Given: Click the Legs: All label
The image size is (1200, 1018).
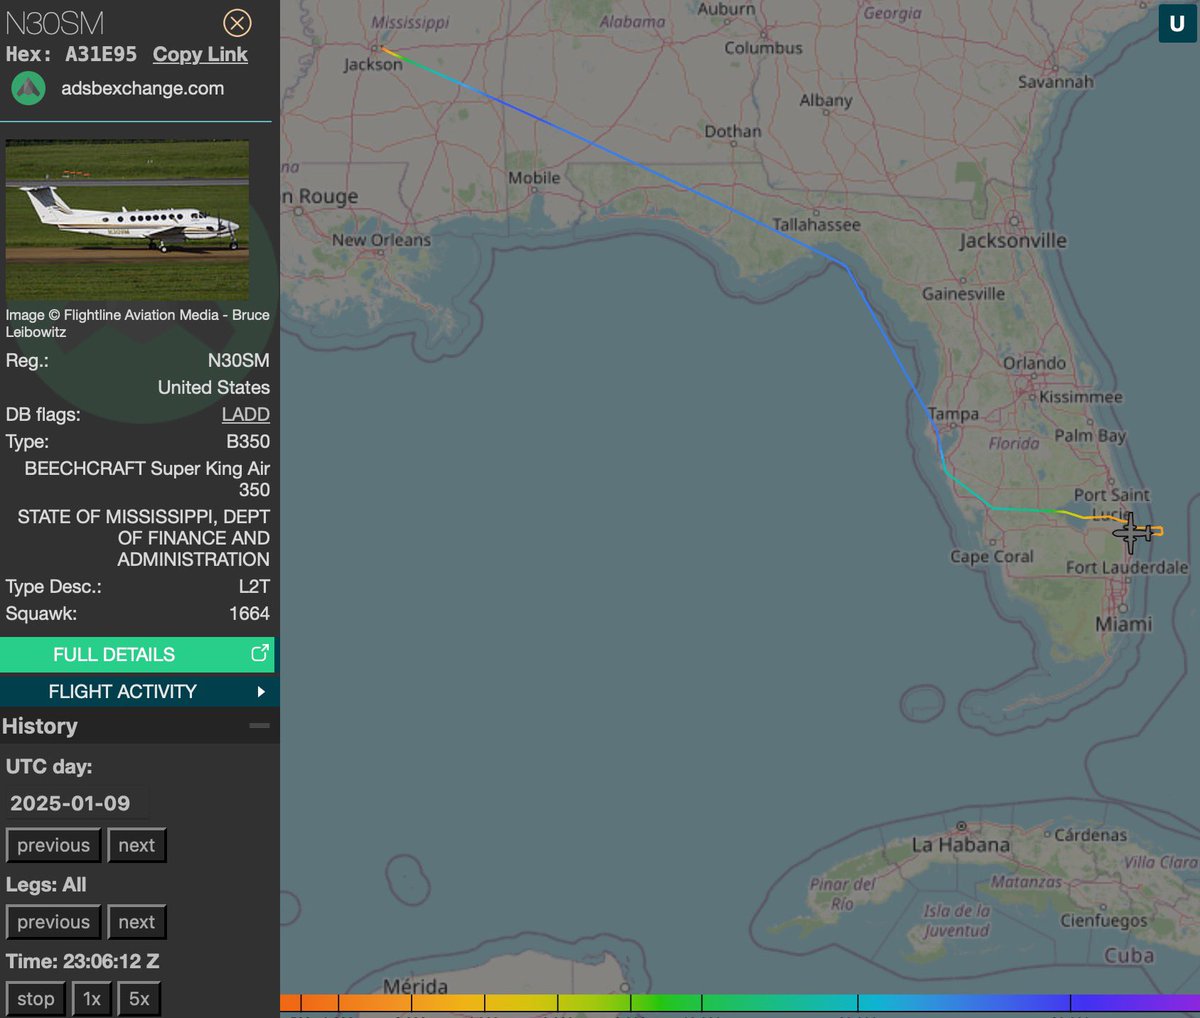Looking at the screenshot, I should point(46,884).
